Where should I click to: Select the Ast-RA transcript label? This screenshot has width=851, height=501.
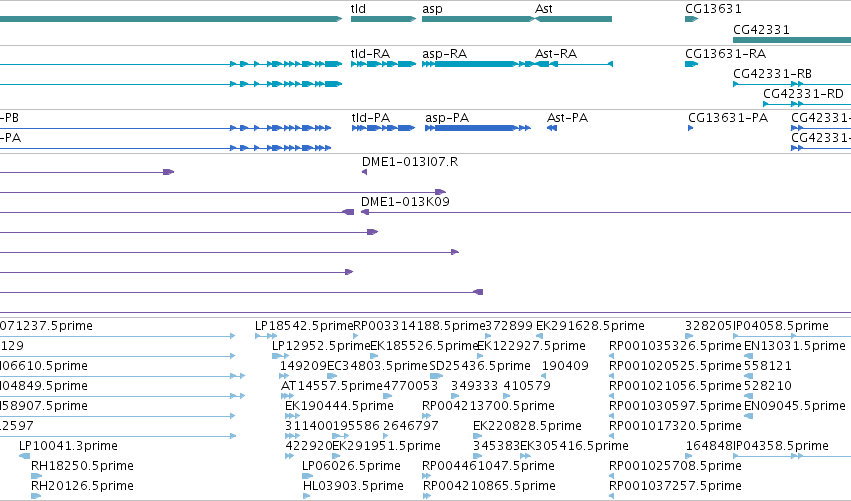click(556, 54)
